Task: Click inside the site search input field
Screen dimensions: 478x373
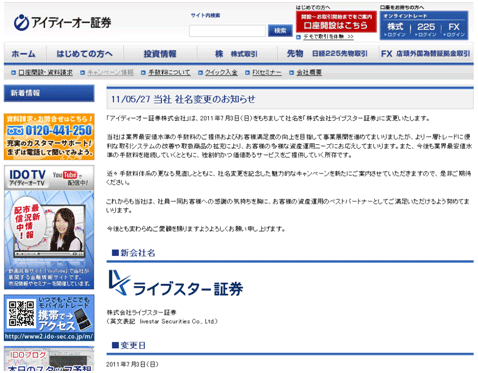Action: tap(227, 31)
